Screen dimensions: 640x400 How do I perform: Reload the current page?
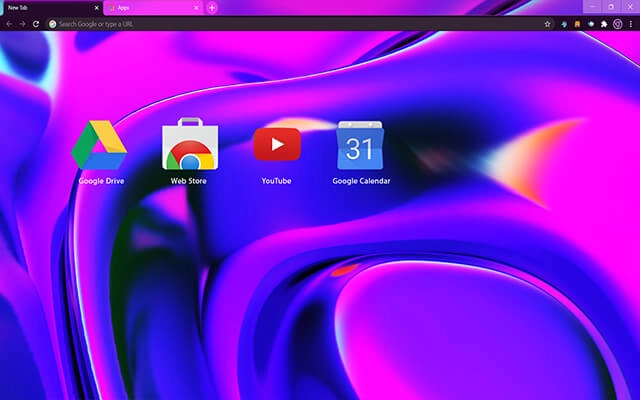tap(36, 24)
